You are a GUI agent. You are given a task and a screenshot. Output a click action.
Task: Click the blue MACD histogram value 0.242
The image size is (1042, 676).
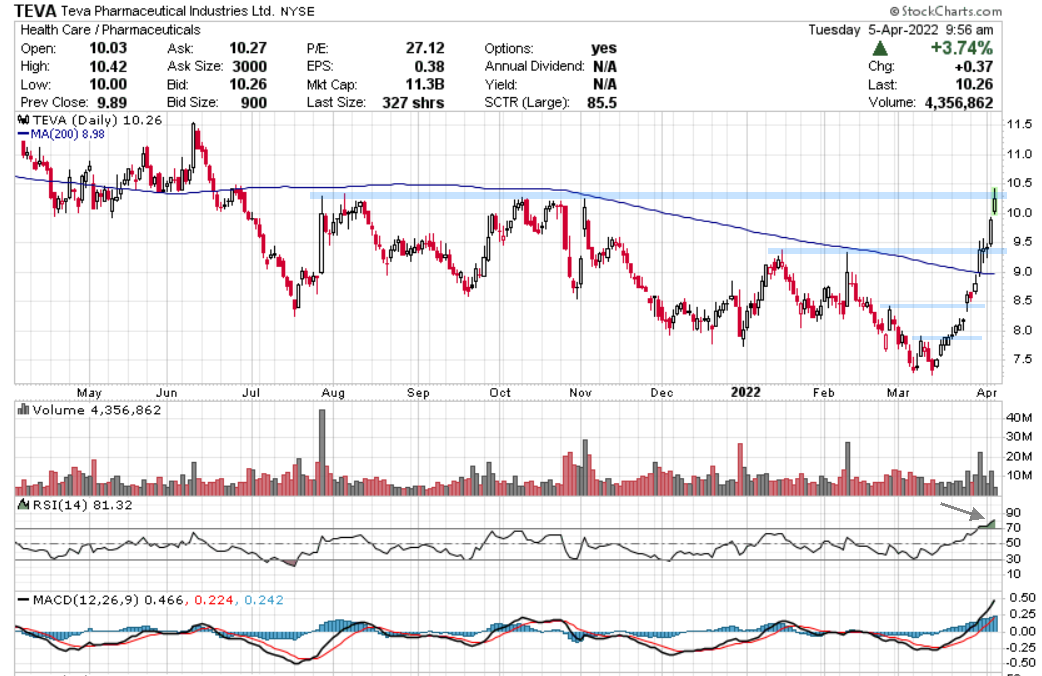[x=264, y=600]
